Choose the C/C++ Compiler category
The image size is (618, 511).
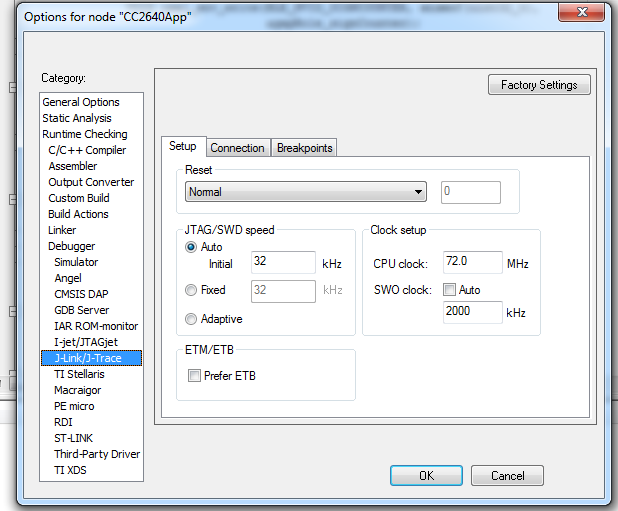(87, 150)
